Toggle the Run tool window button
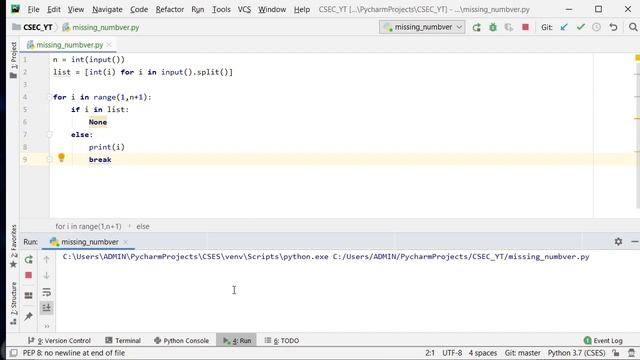 [x=237, y=340]
